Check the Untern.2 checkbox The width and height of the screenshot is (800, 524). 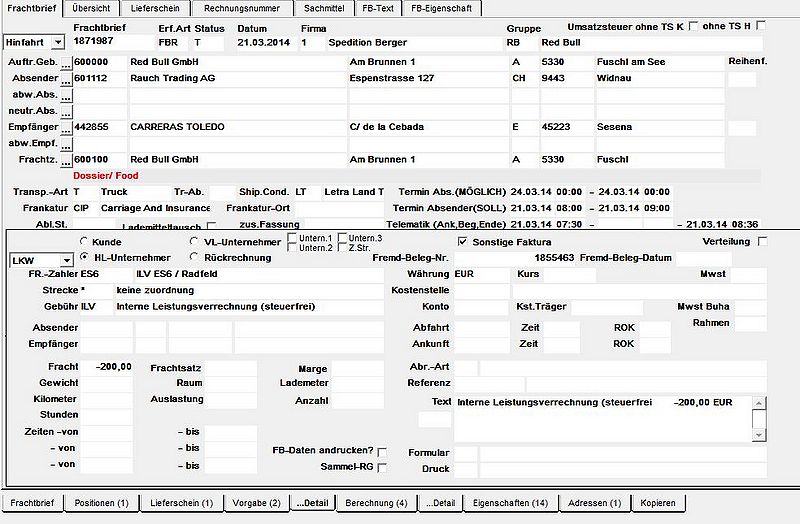292,247
